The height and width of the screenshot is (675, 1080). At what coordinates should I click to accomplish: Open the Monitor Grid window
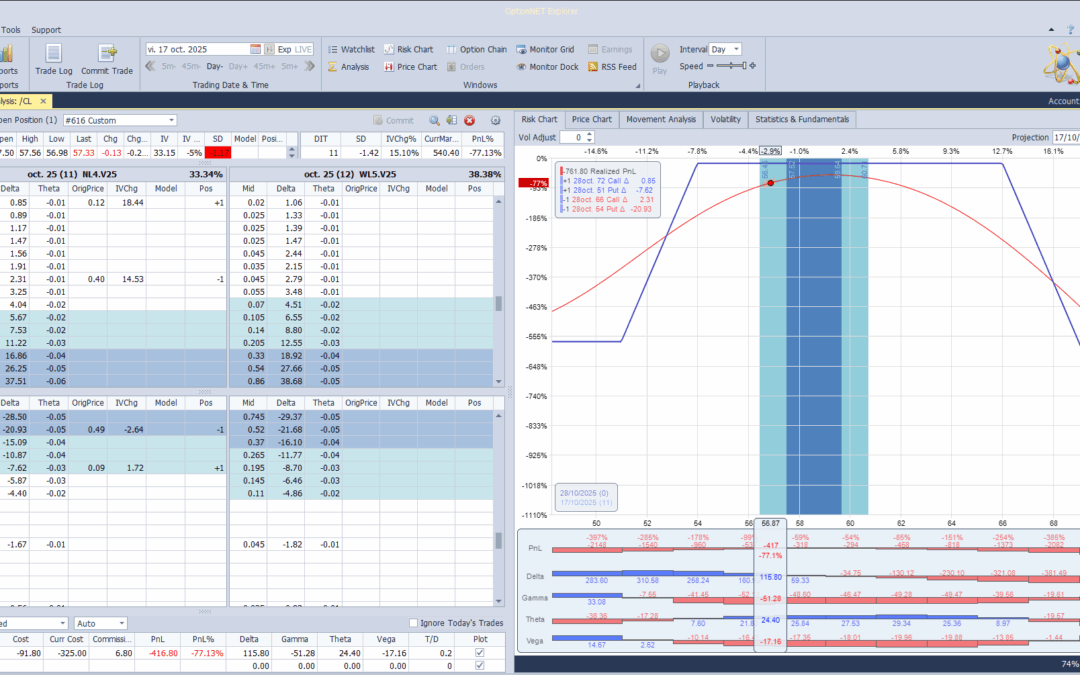[546, 50]
